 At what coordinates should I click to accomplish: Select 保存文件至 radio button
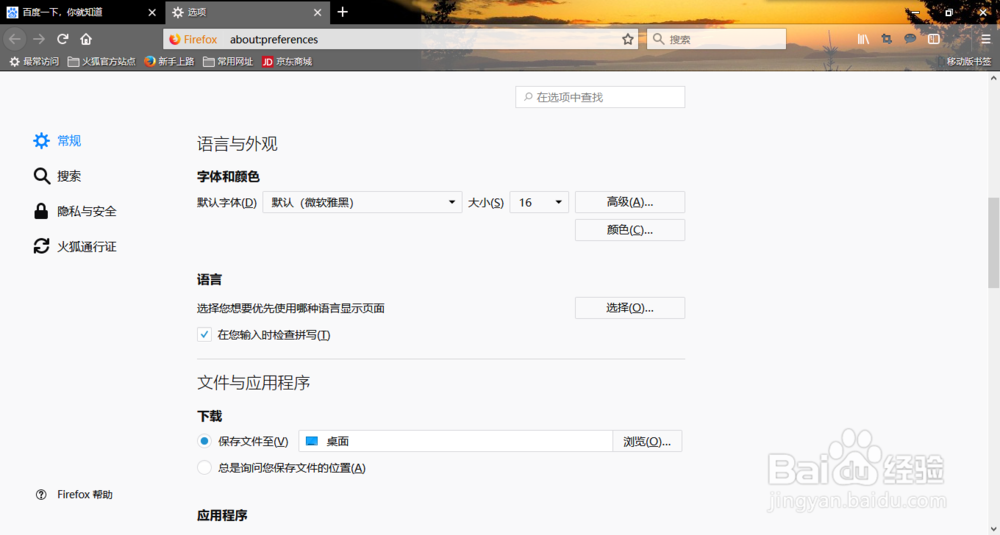[204, 441]
